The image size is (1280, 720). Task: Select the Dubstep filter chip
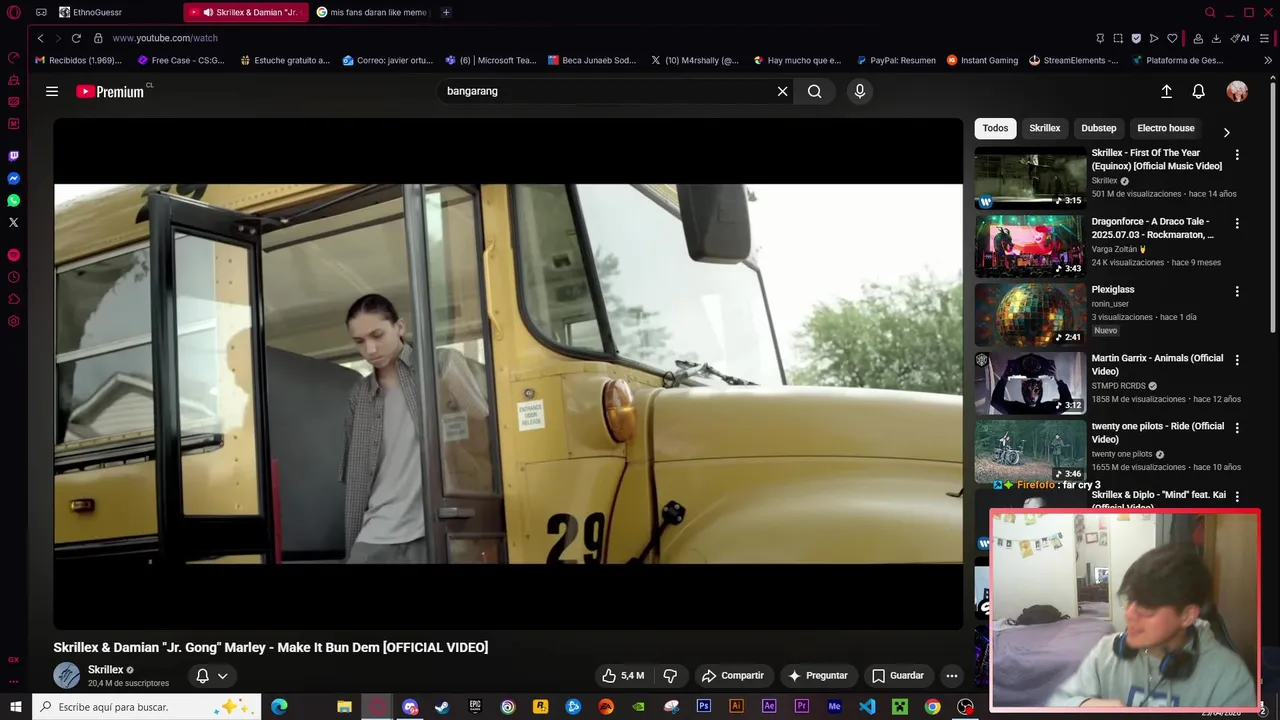[1098, 128]
